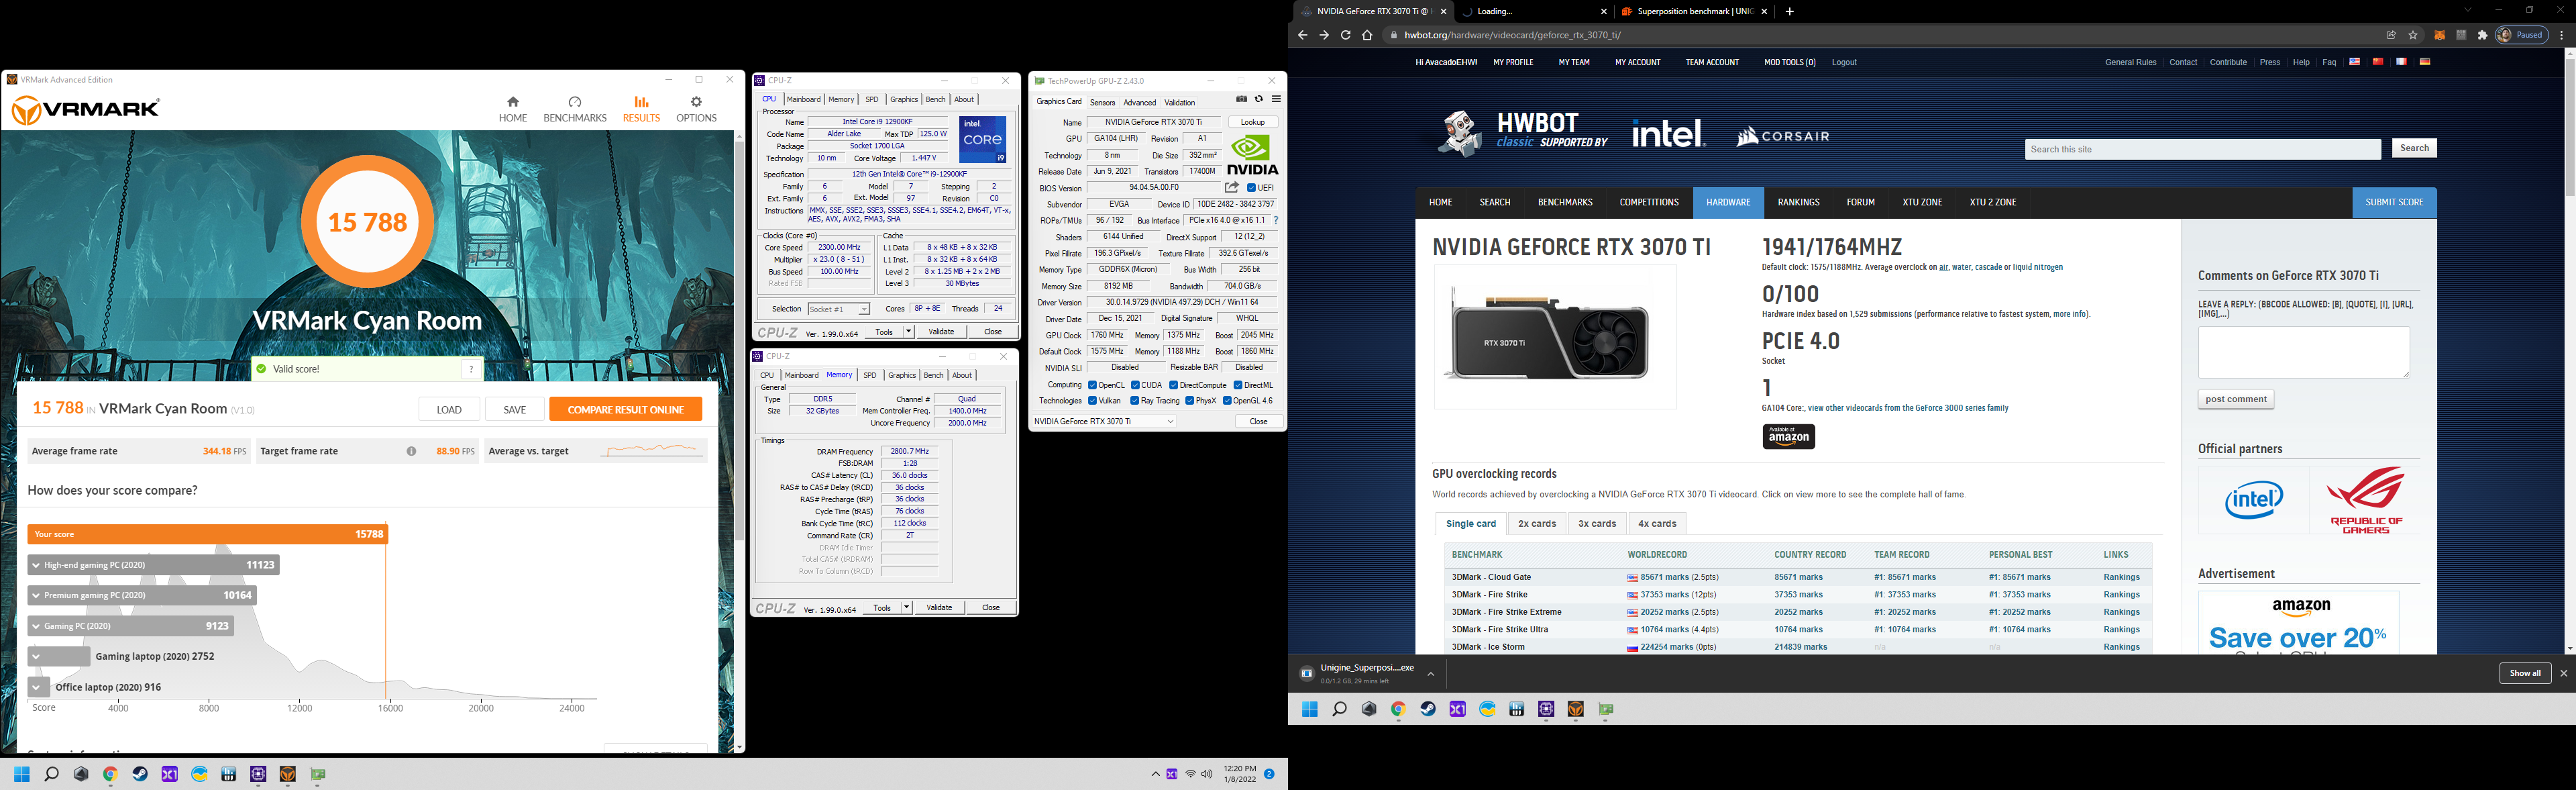Click the valid score question mark help
The image size is (2576, 790).
coord(471,369)
